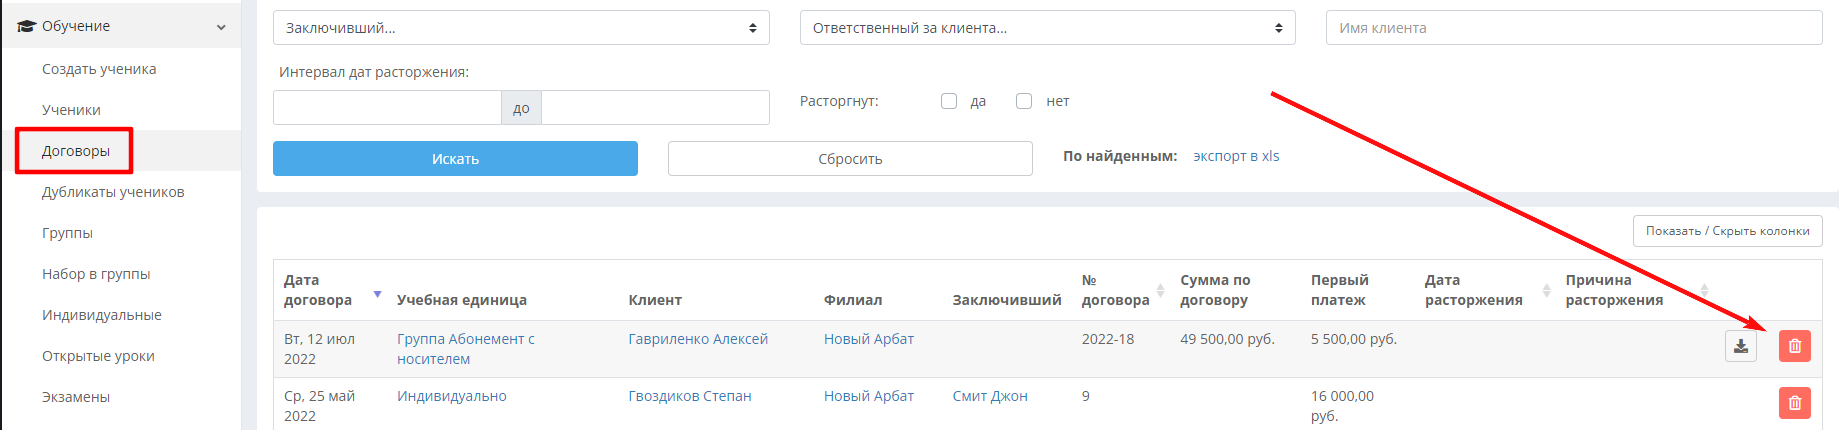Select Вт, 12 июл 2022 date cell
This screenshot has width=1839, height=430.
[x=319, y=349]
